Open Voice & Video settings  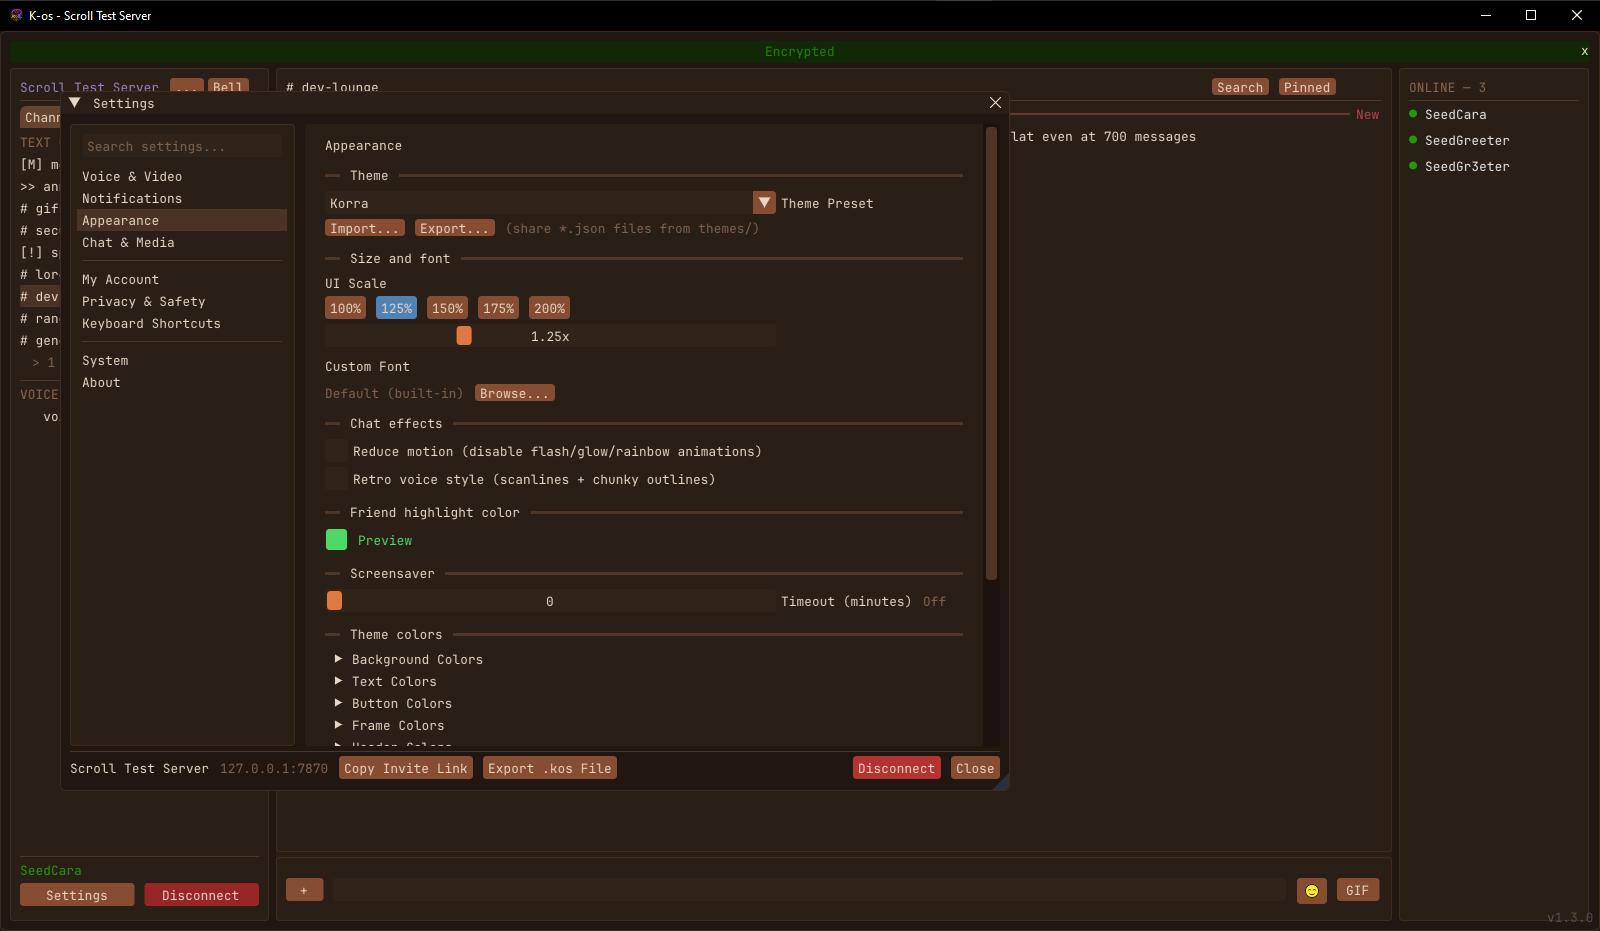pyautogui.click(x=182, y=176)
